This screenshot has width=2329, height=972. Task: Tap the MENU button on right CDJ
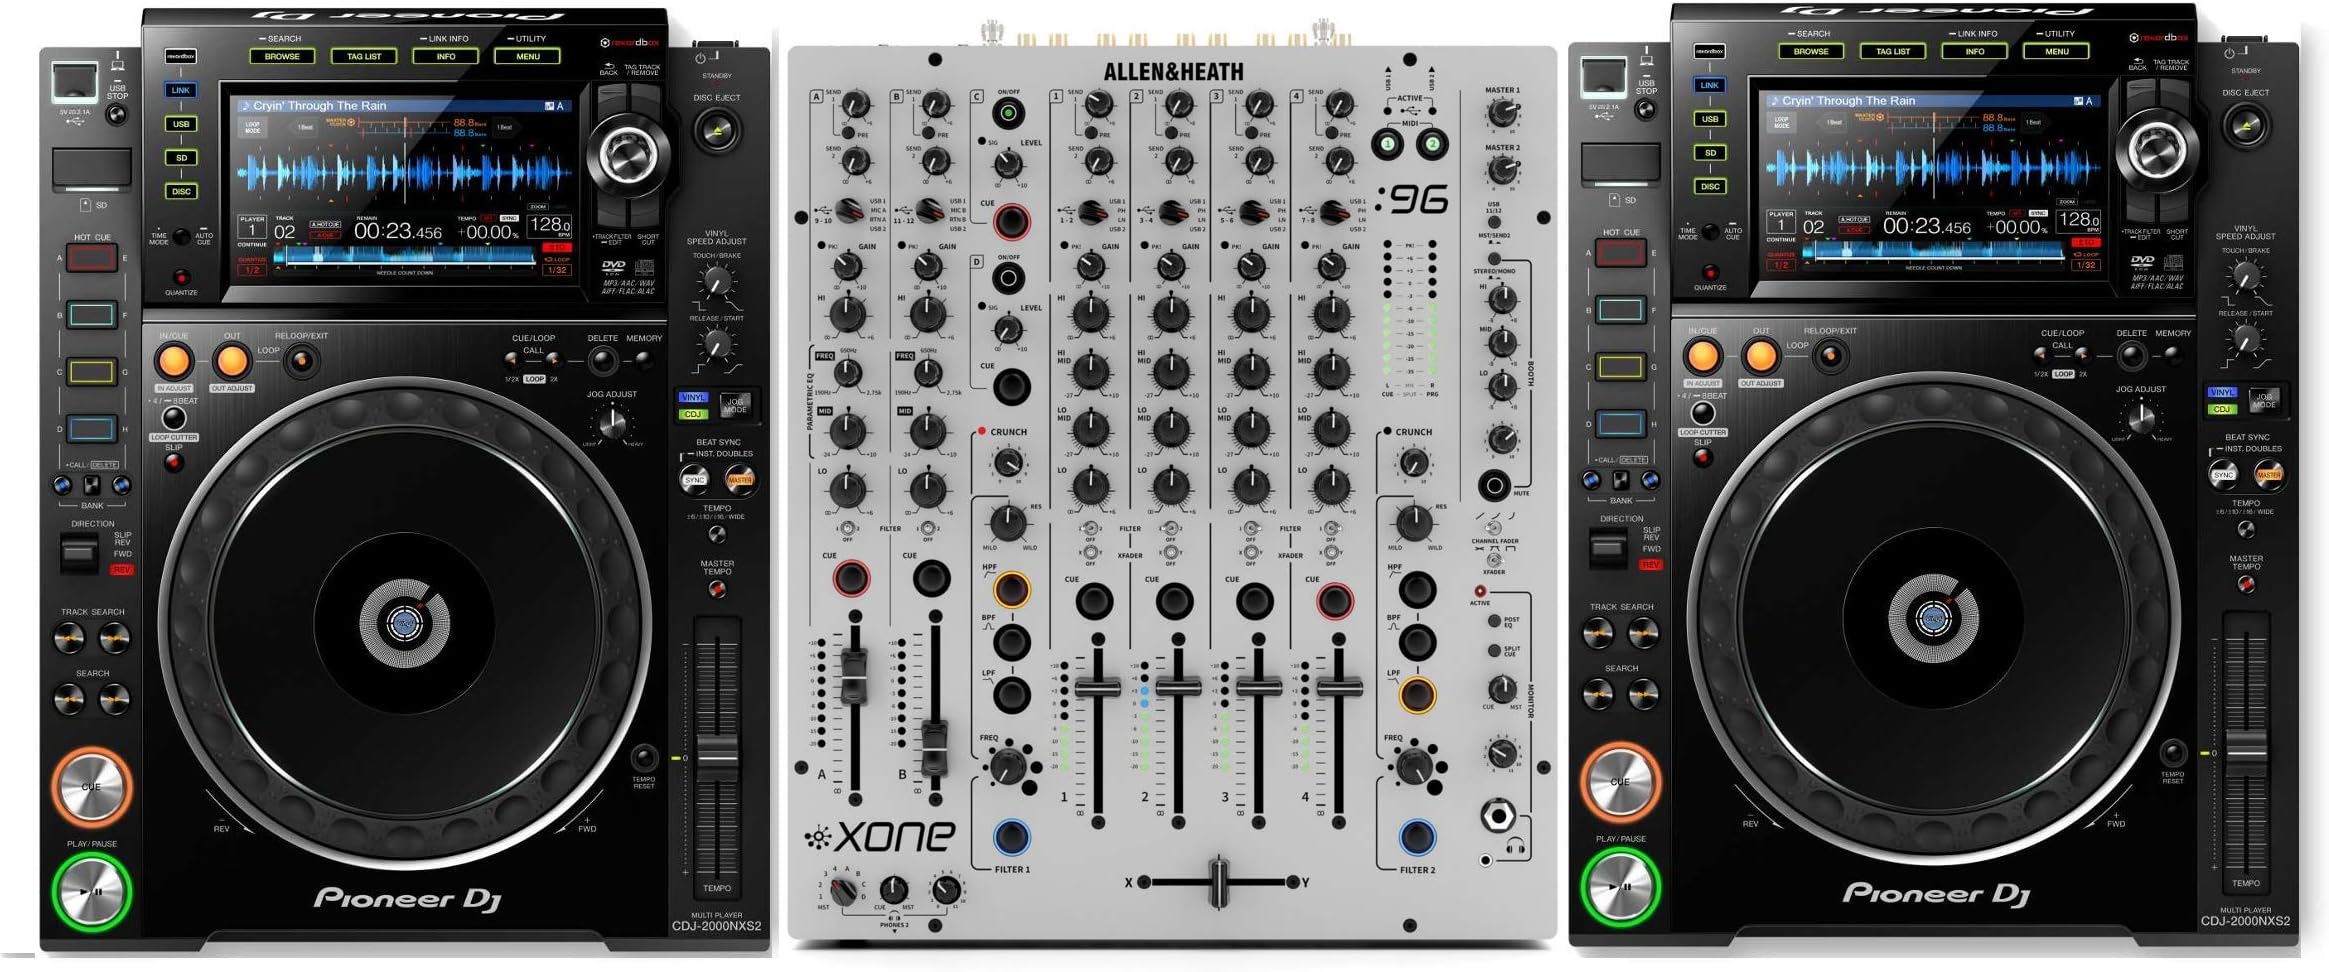click(2057, 52)
